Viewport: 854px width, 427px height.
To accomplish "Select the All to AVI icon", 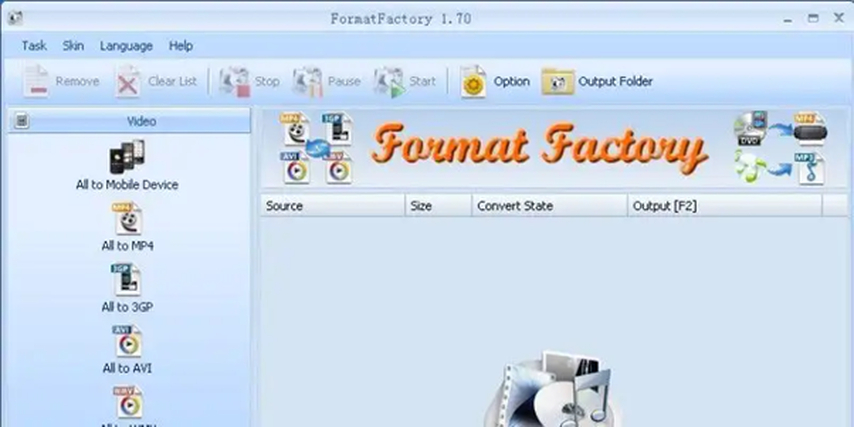I will pos(127,341).
